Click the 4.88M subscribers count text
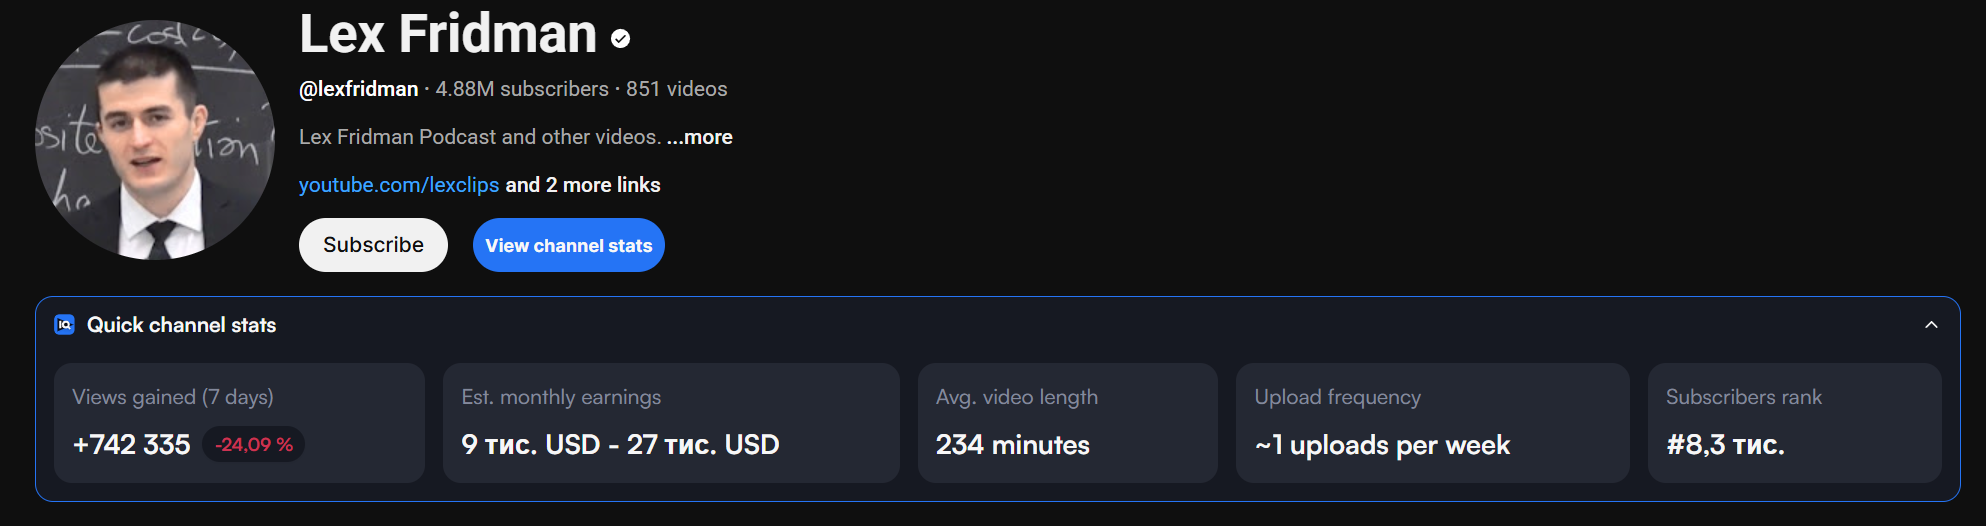This screenshot has height=526, width=1986. (x=522, y=89)
